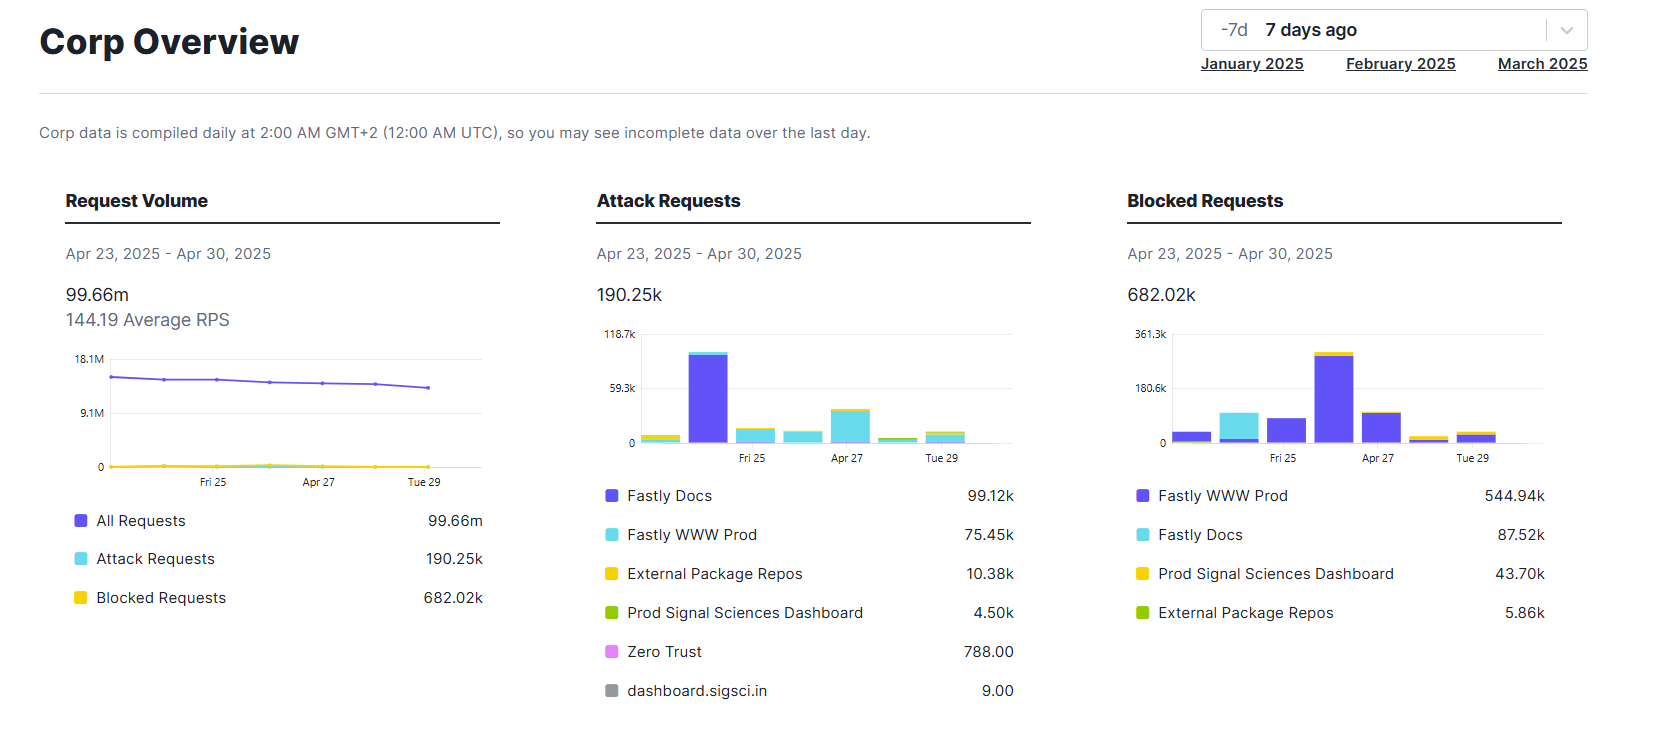Click the cyan bar above Apr 27 in Attack Requests

coord(850,427)
